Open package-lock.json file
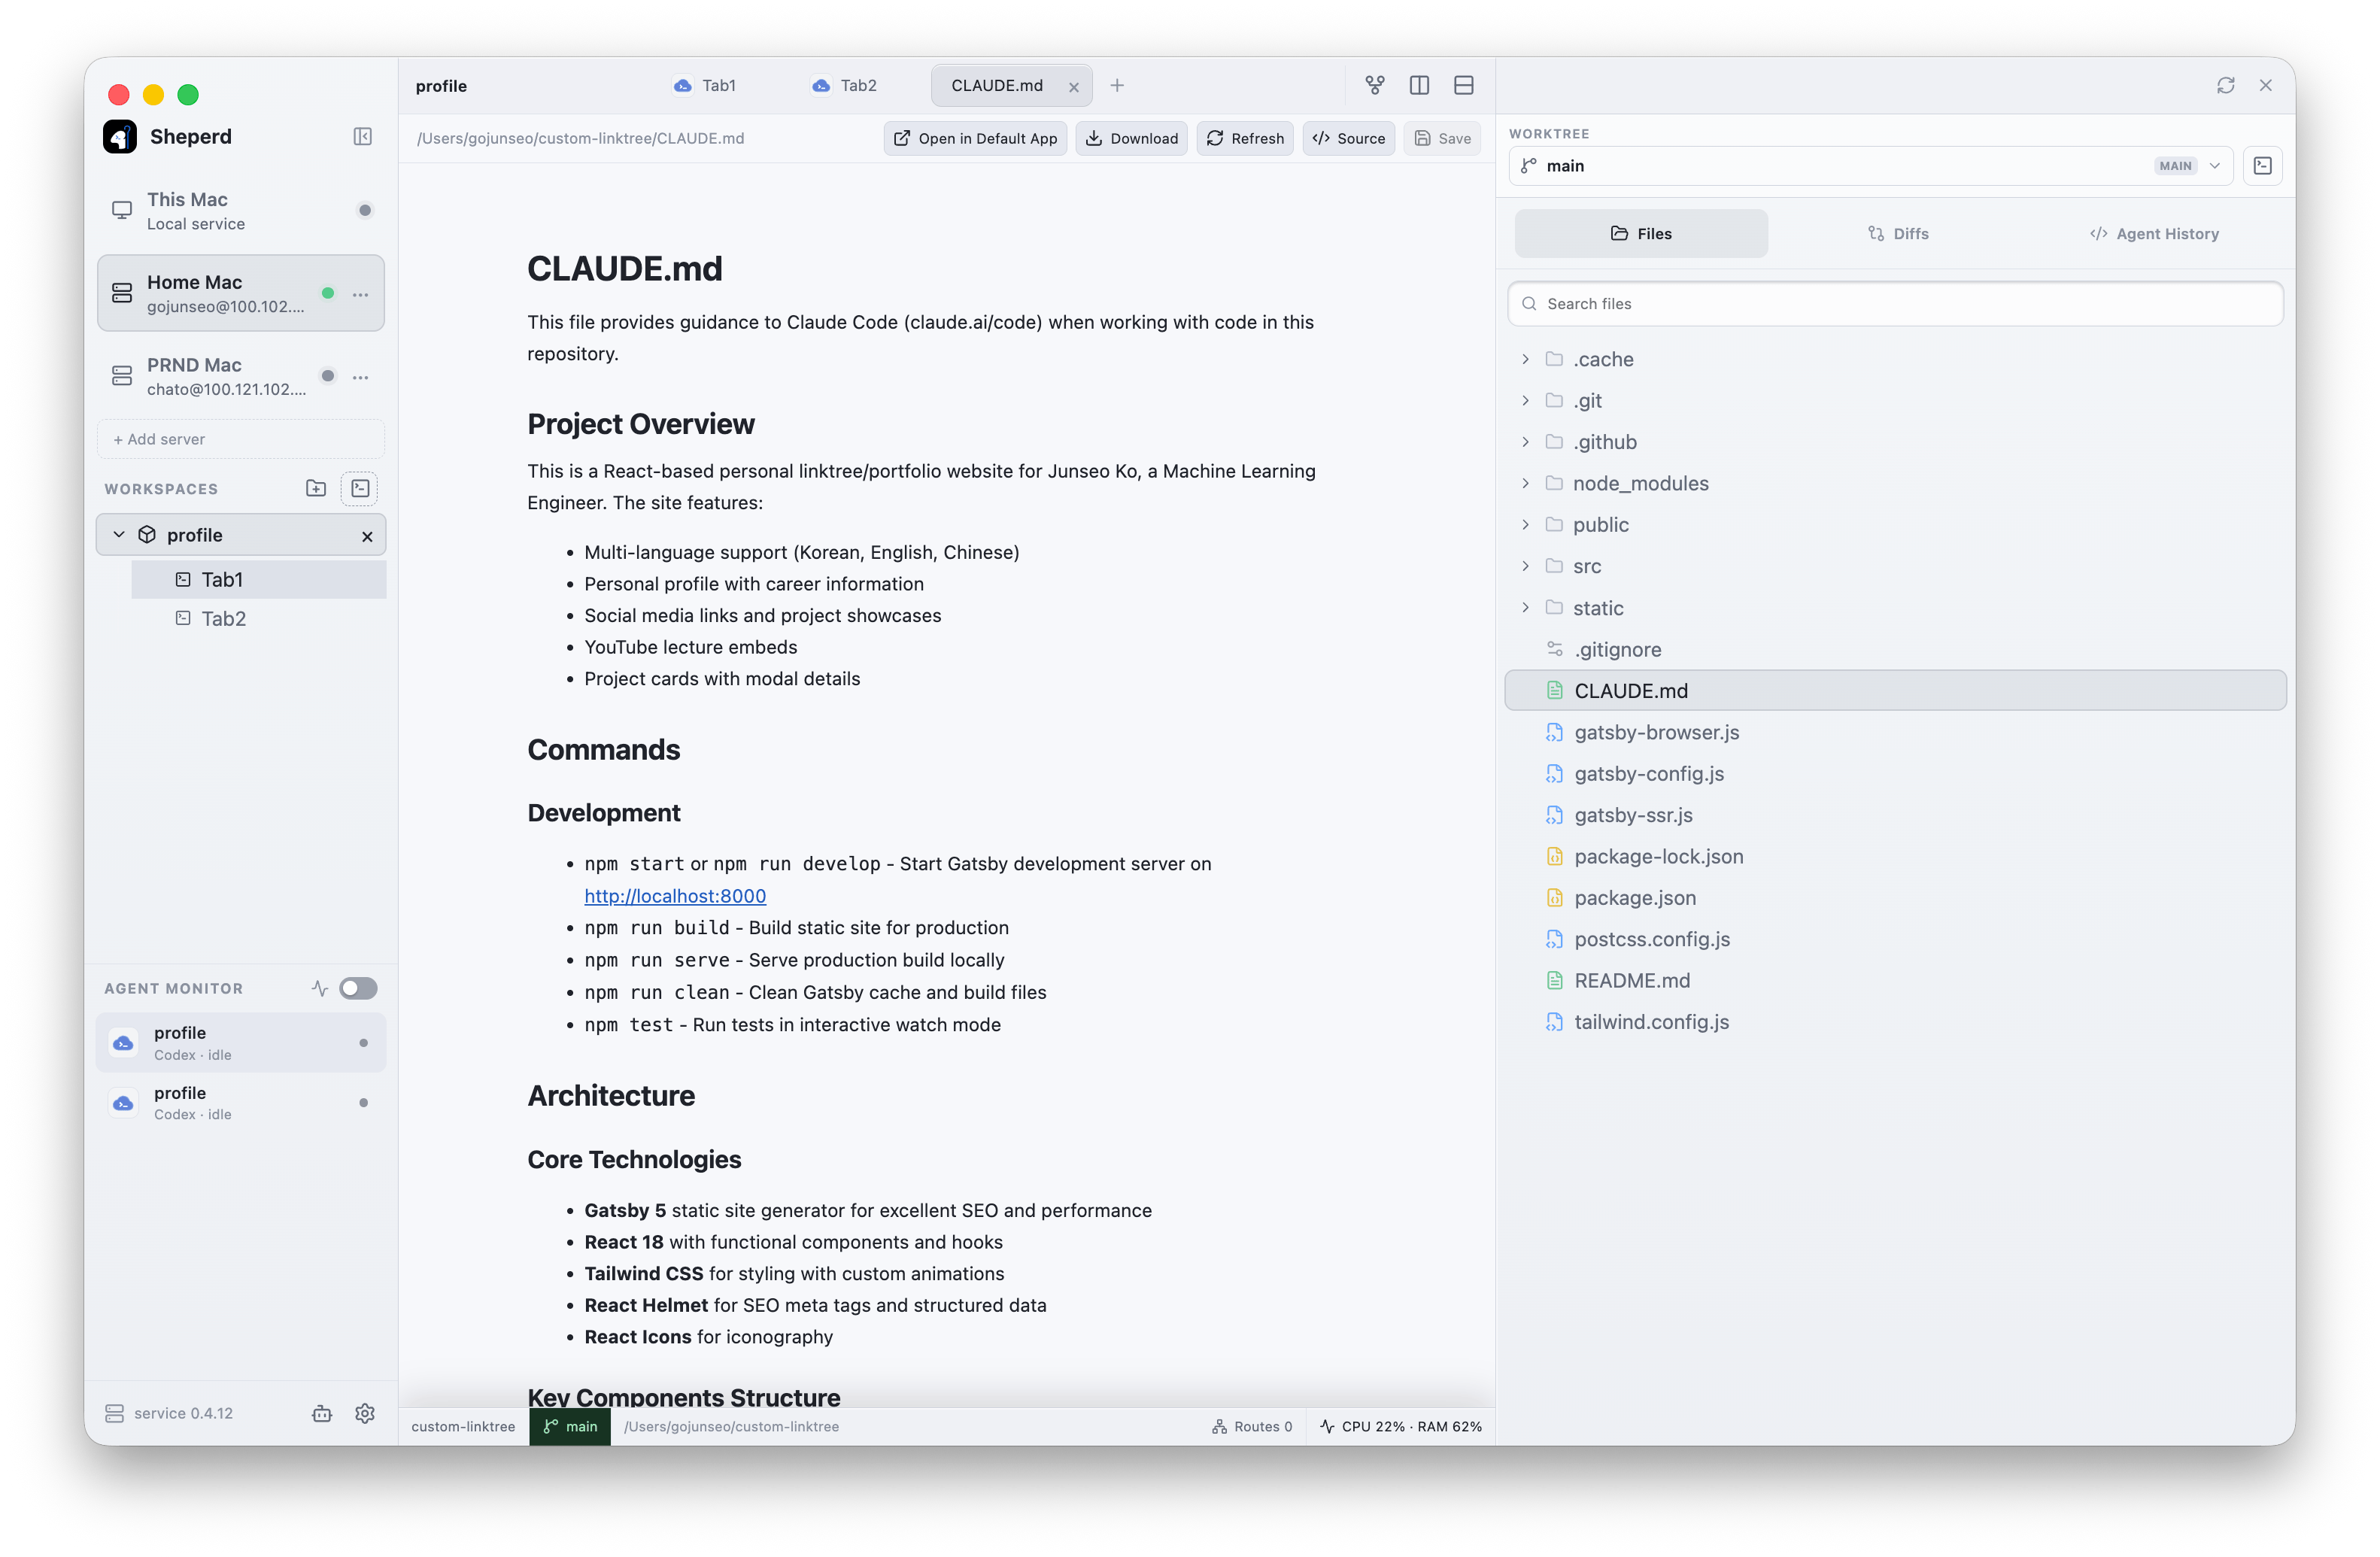 [x=1895, y=857]
